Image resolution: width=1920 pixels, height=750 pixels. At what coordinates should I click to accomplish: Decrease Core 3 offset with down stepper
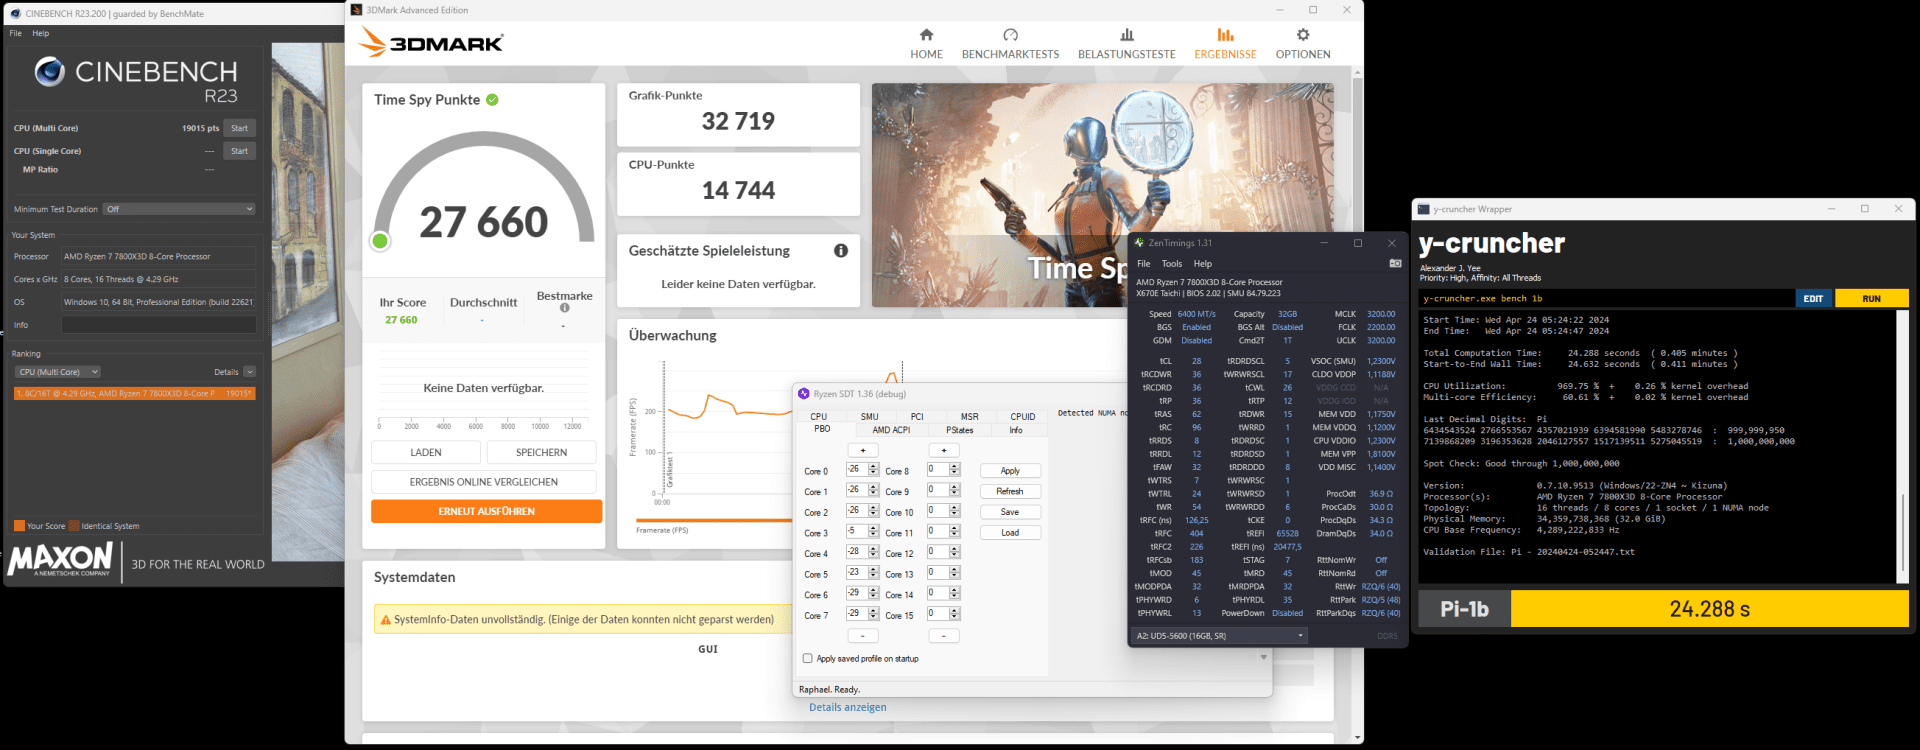874,535
